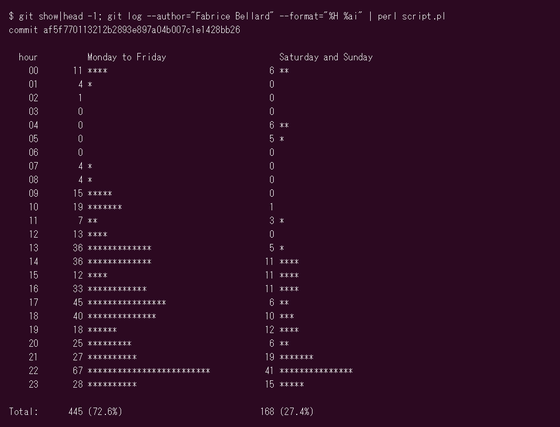The width and height of the screenshot is (560, 427).
Task: Click the hour 22 weekend count 41
Action: pos(270,371)
